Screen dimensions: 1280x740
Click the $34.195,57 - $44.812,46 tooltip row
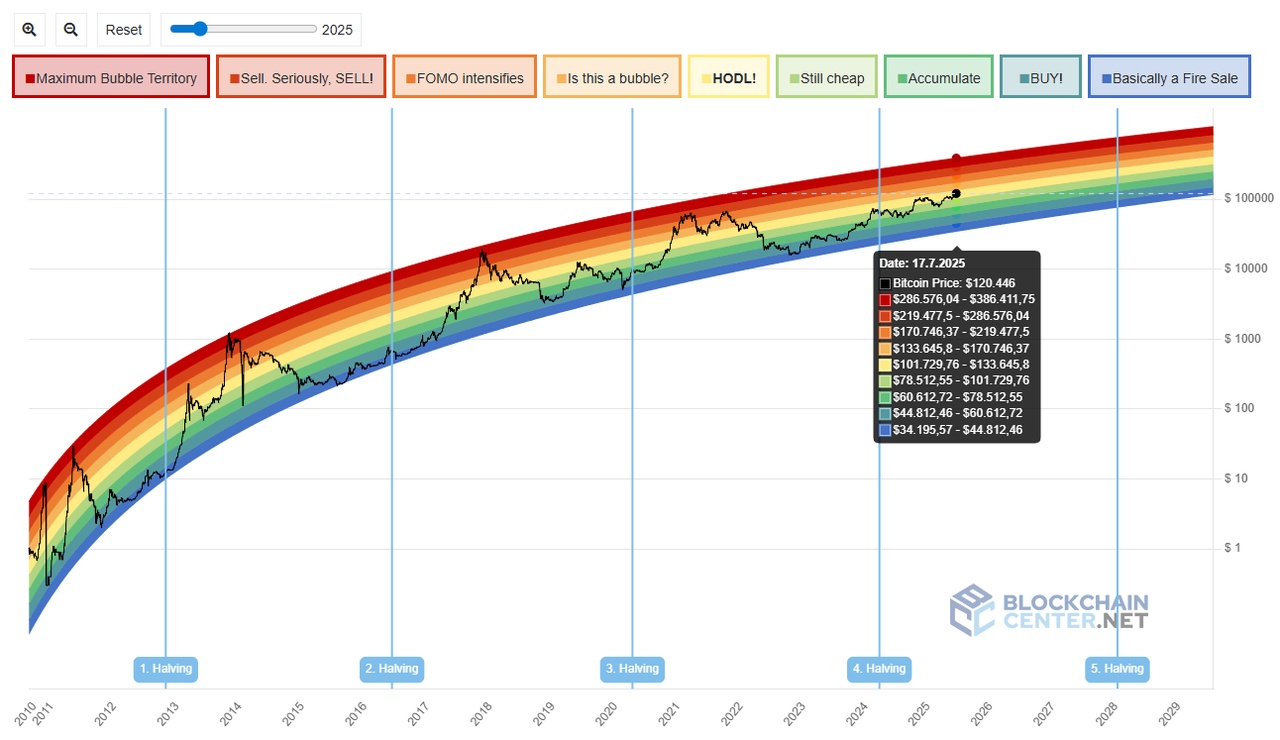tap(951, 430)
